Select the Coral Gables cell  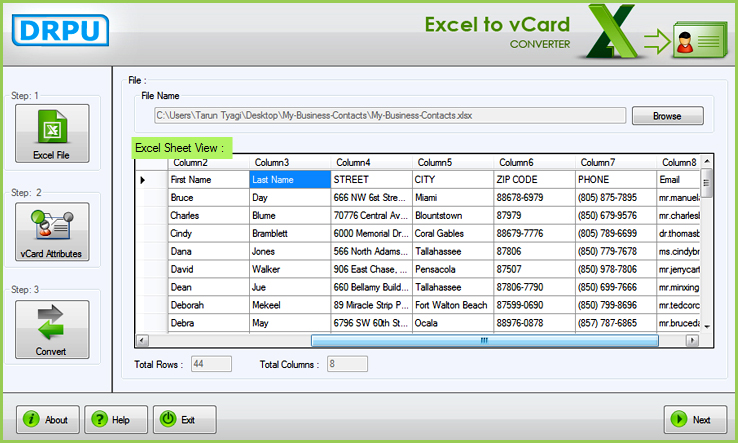pyautogui.click(x=453, y=234)
